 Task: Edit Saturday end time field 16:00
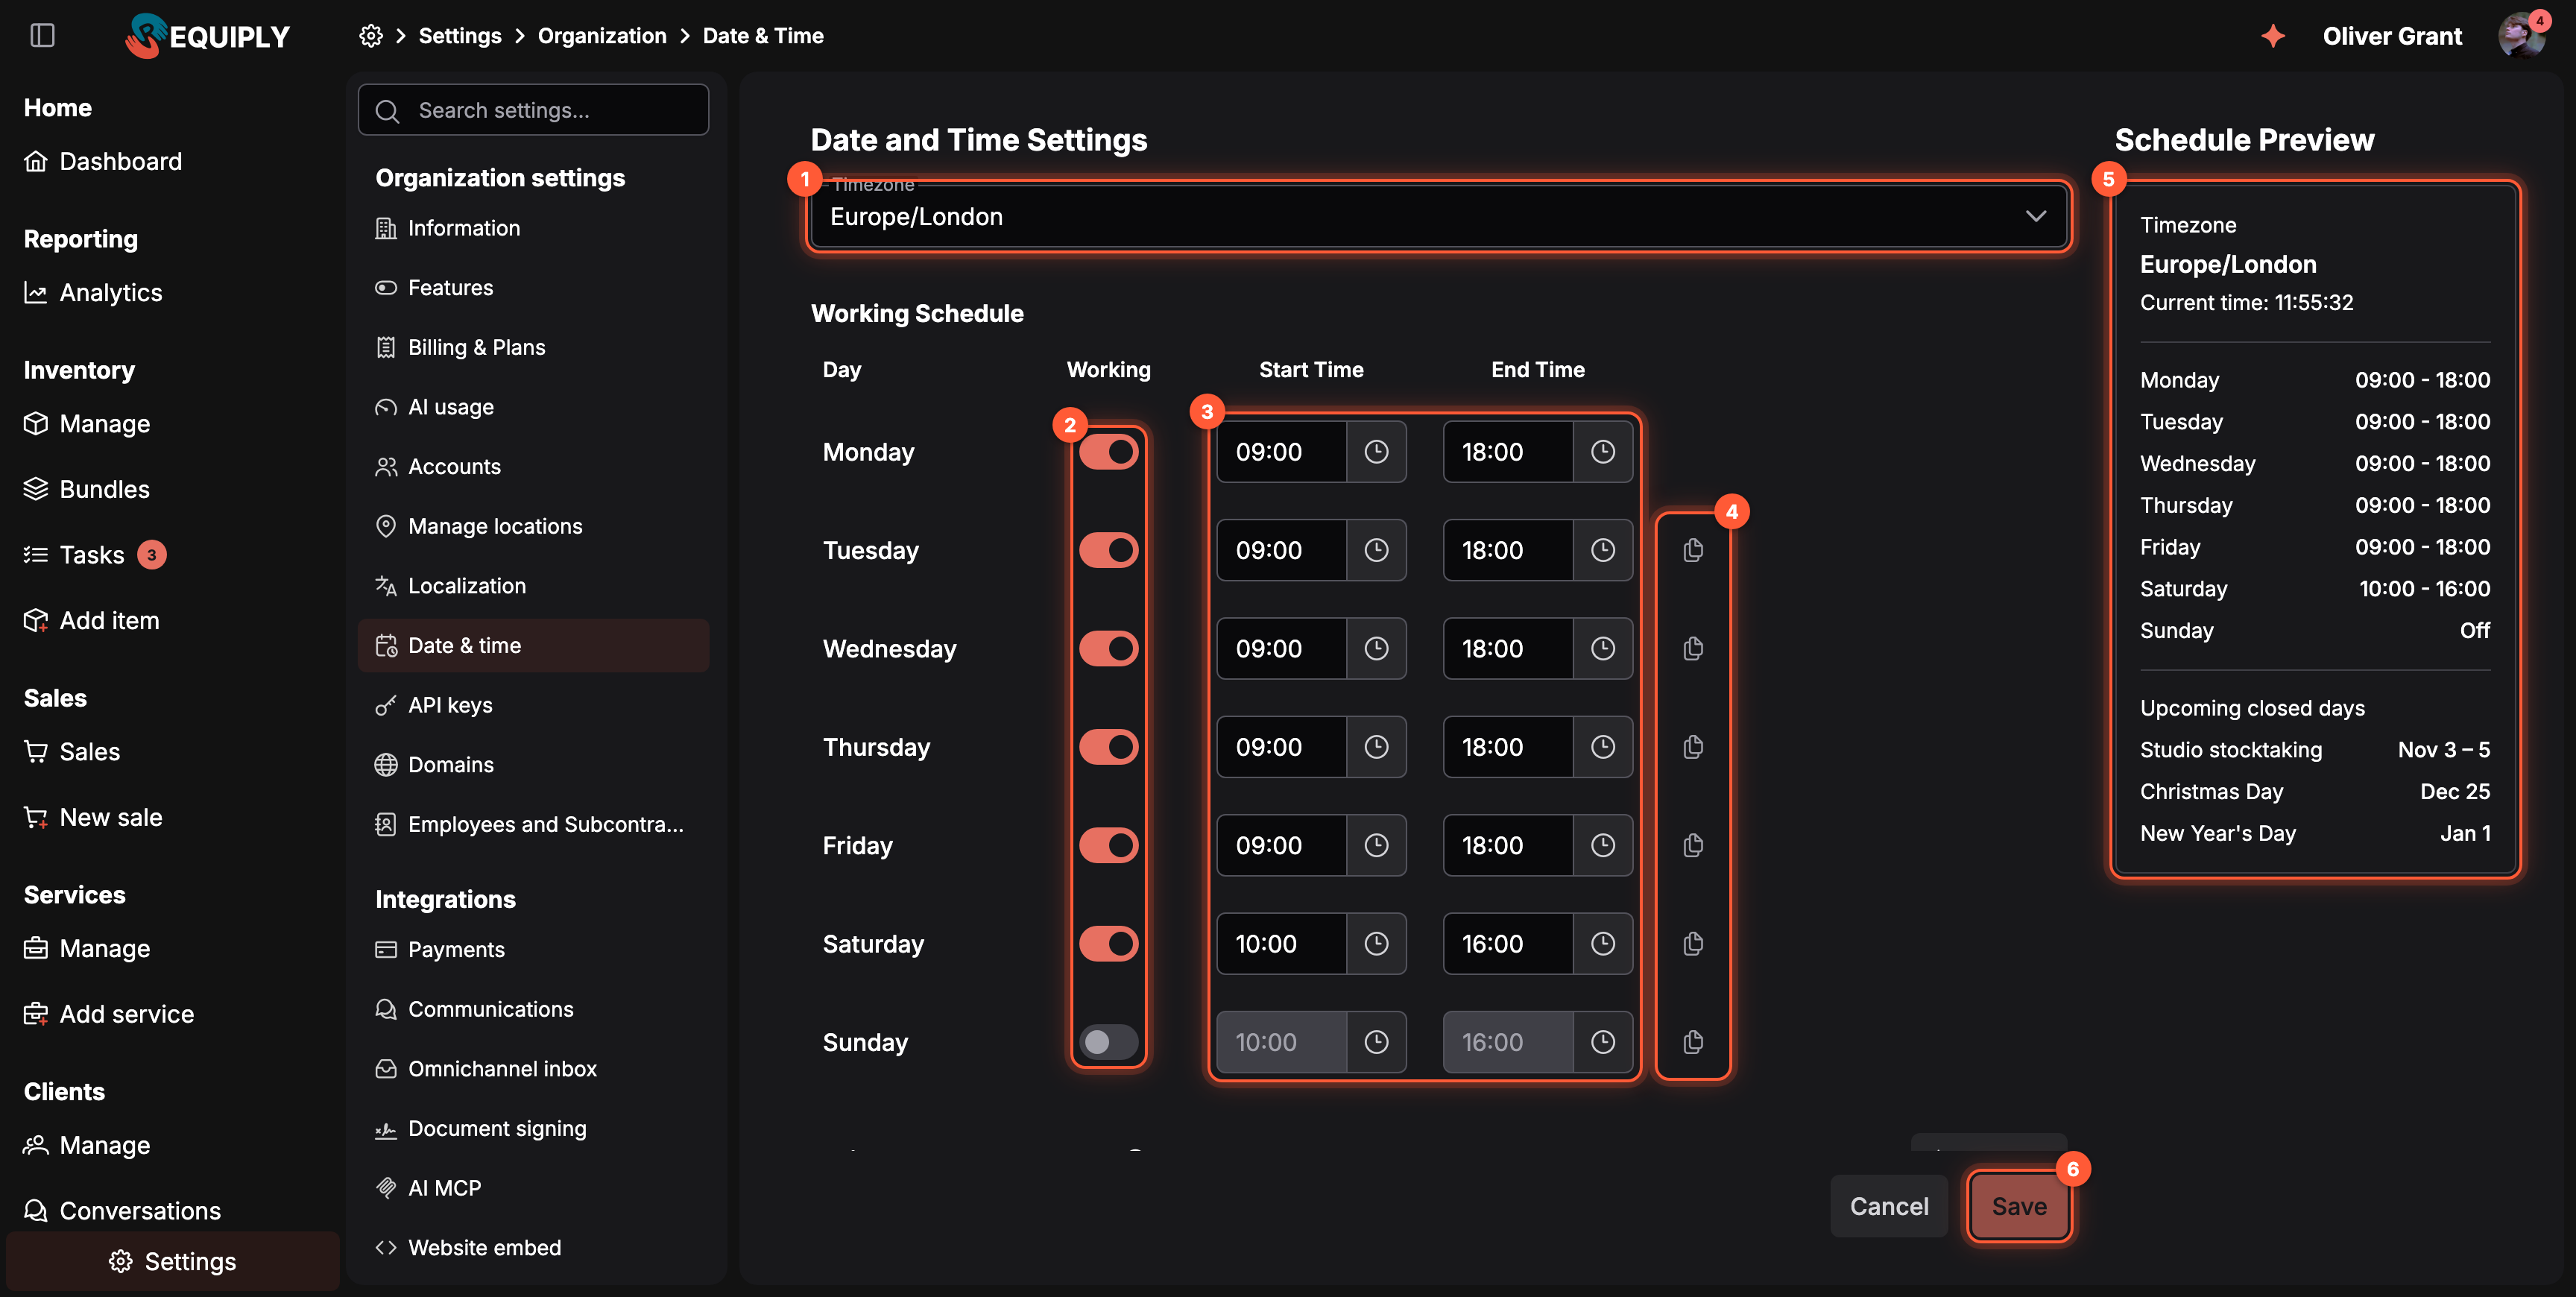[x=1507, y=944]
